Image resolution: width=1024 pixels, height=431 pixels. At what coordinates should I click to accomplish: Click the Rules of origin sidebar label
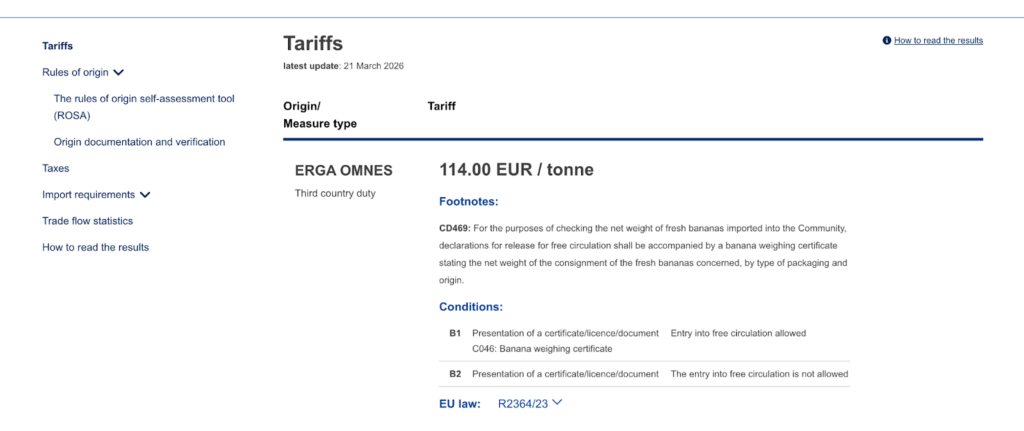point(75,72)
